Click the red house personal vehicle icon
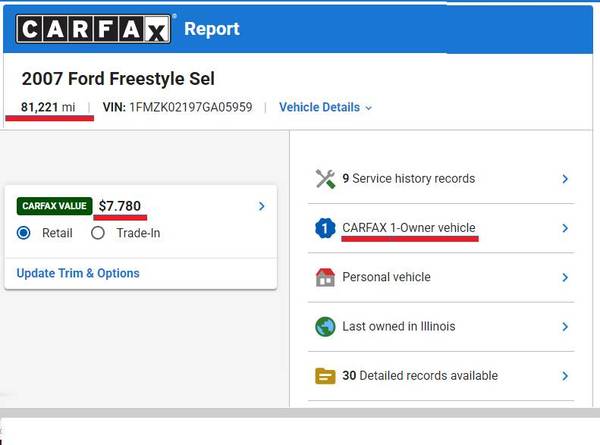This screenshot has width=600, height=445. pos(325,278)
